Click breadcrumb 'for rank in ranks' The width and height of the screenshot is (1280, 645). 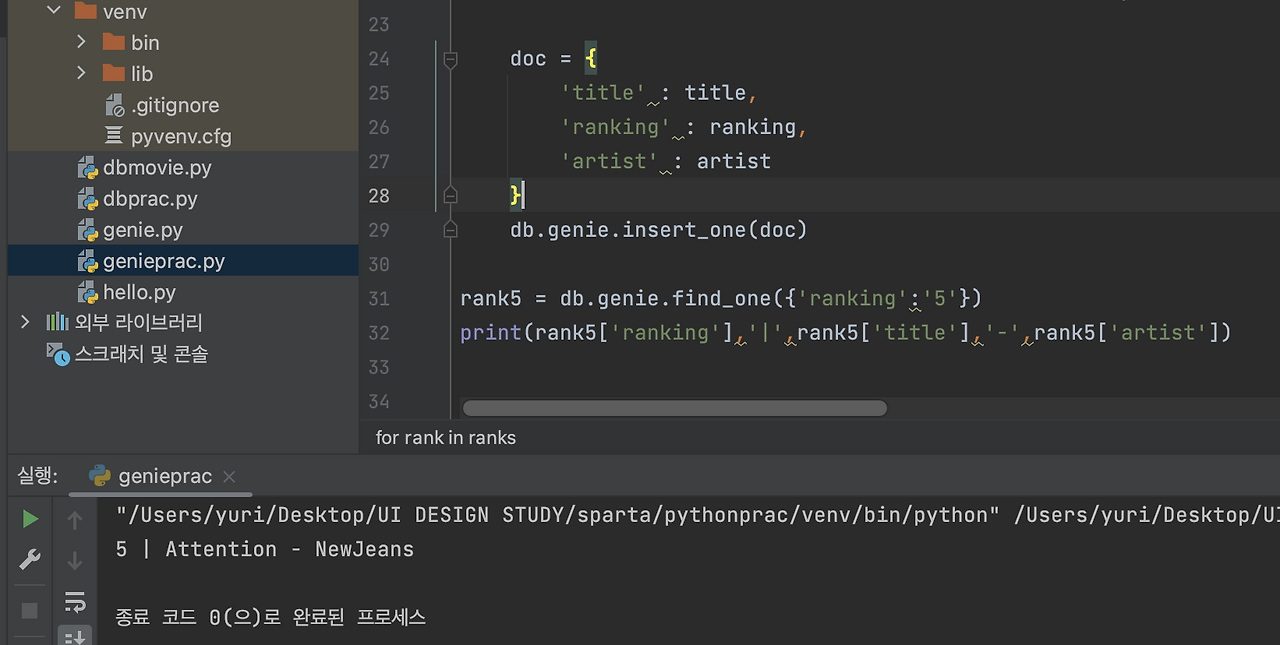point(446,437)
